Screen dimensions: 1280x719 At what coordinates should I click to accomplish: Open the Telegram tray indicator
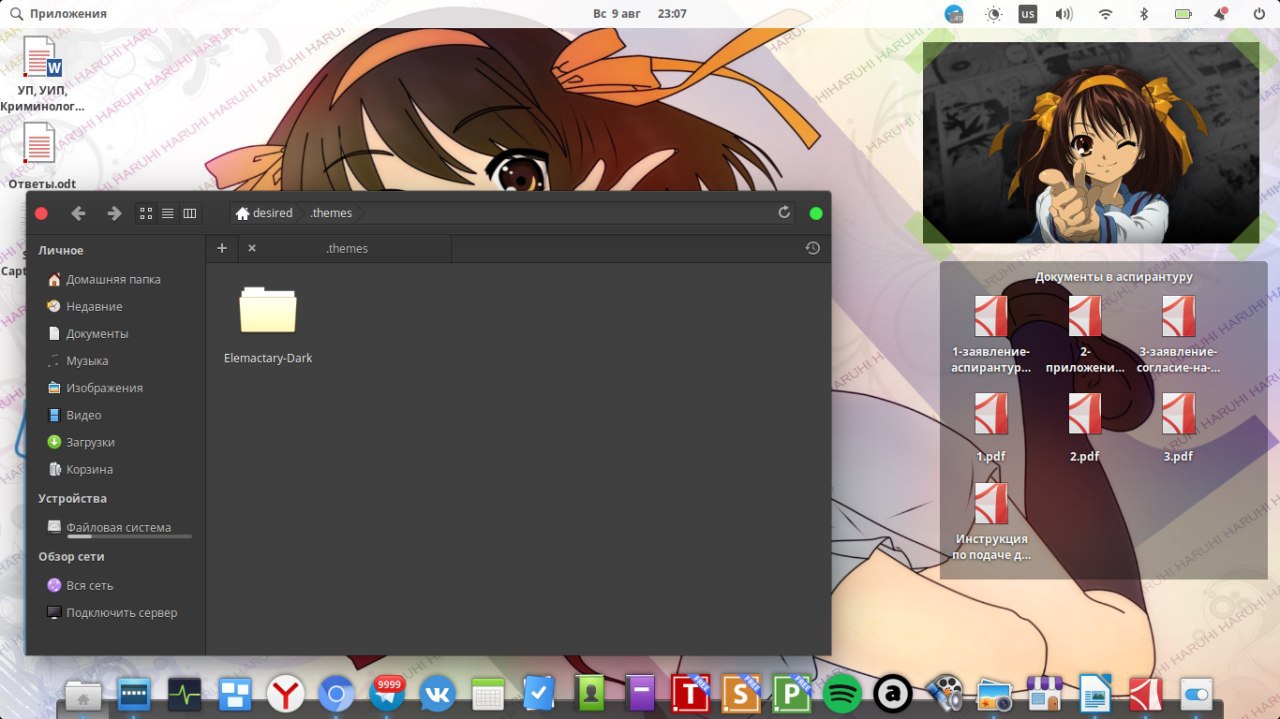(954, 14)
